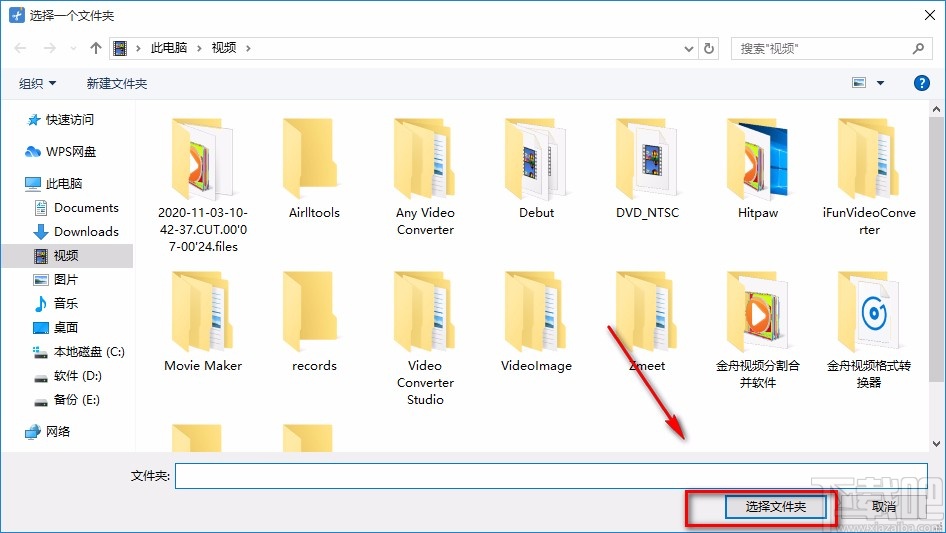Image resolution: width=946 pixels, height=533 pixels.
Task: Click 新建文件夹 button
Action: [117, 83]
